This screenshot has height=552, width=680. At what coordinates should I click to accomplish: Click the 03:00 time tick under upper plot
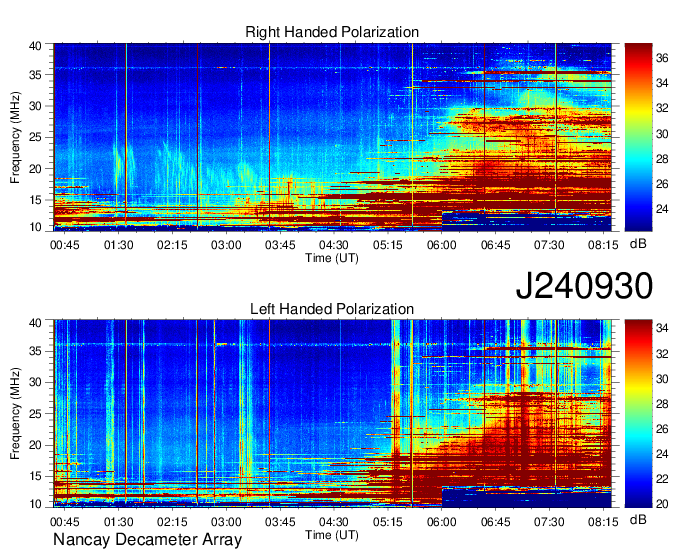point(226,245)
